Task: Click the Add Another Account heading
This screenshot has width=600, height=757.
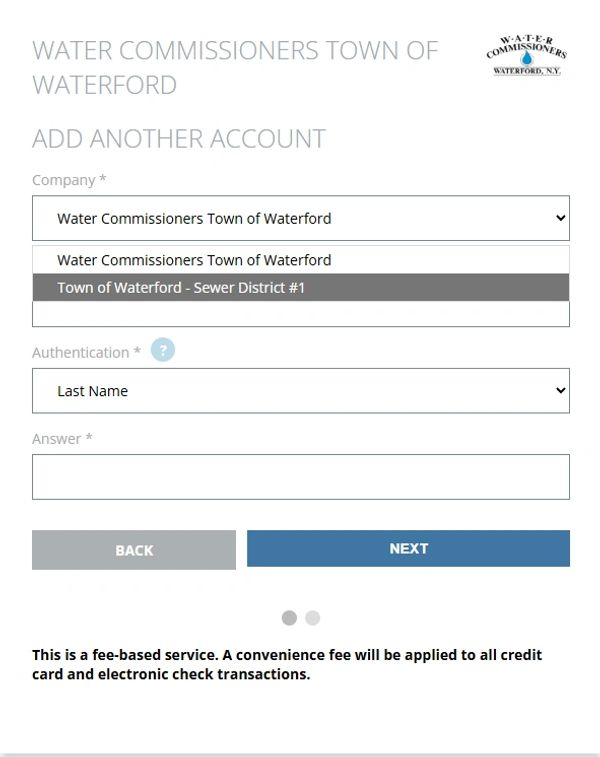Action: (179, 139)
